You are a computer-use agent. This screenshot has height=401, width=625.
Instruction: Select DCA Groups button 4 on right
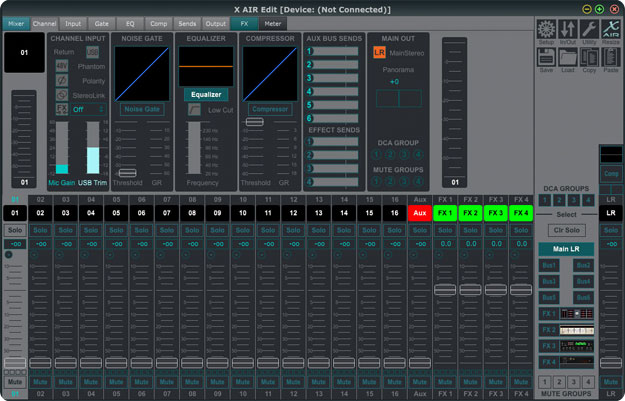click(588, 200)
